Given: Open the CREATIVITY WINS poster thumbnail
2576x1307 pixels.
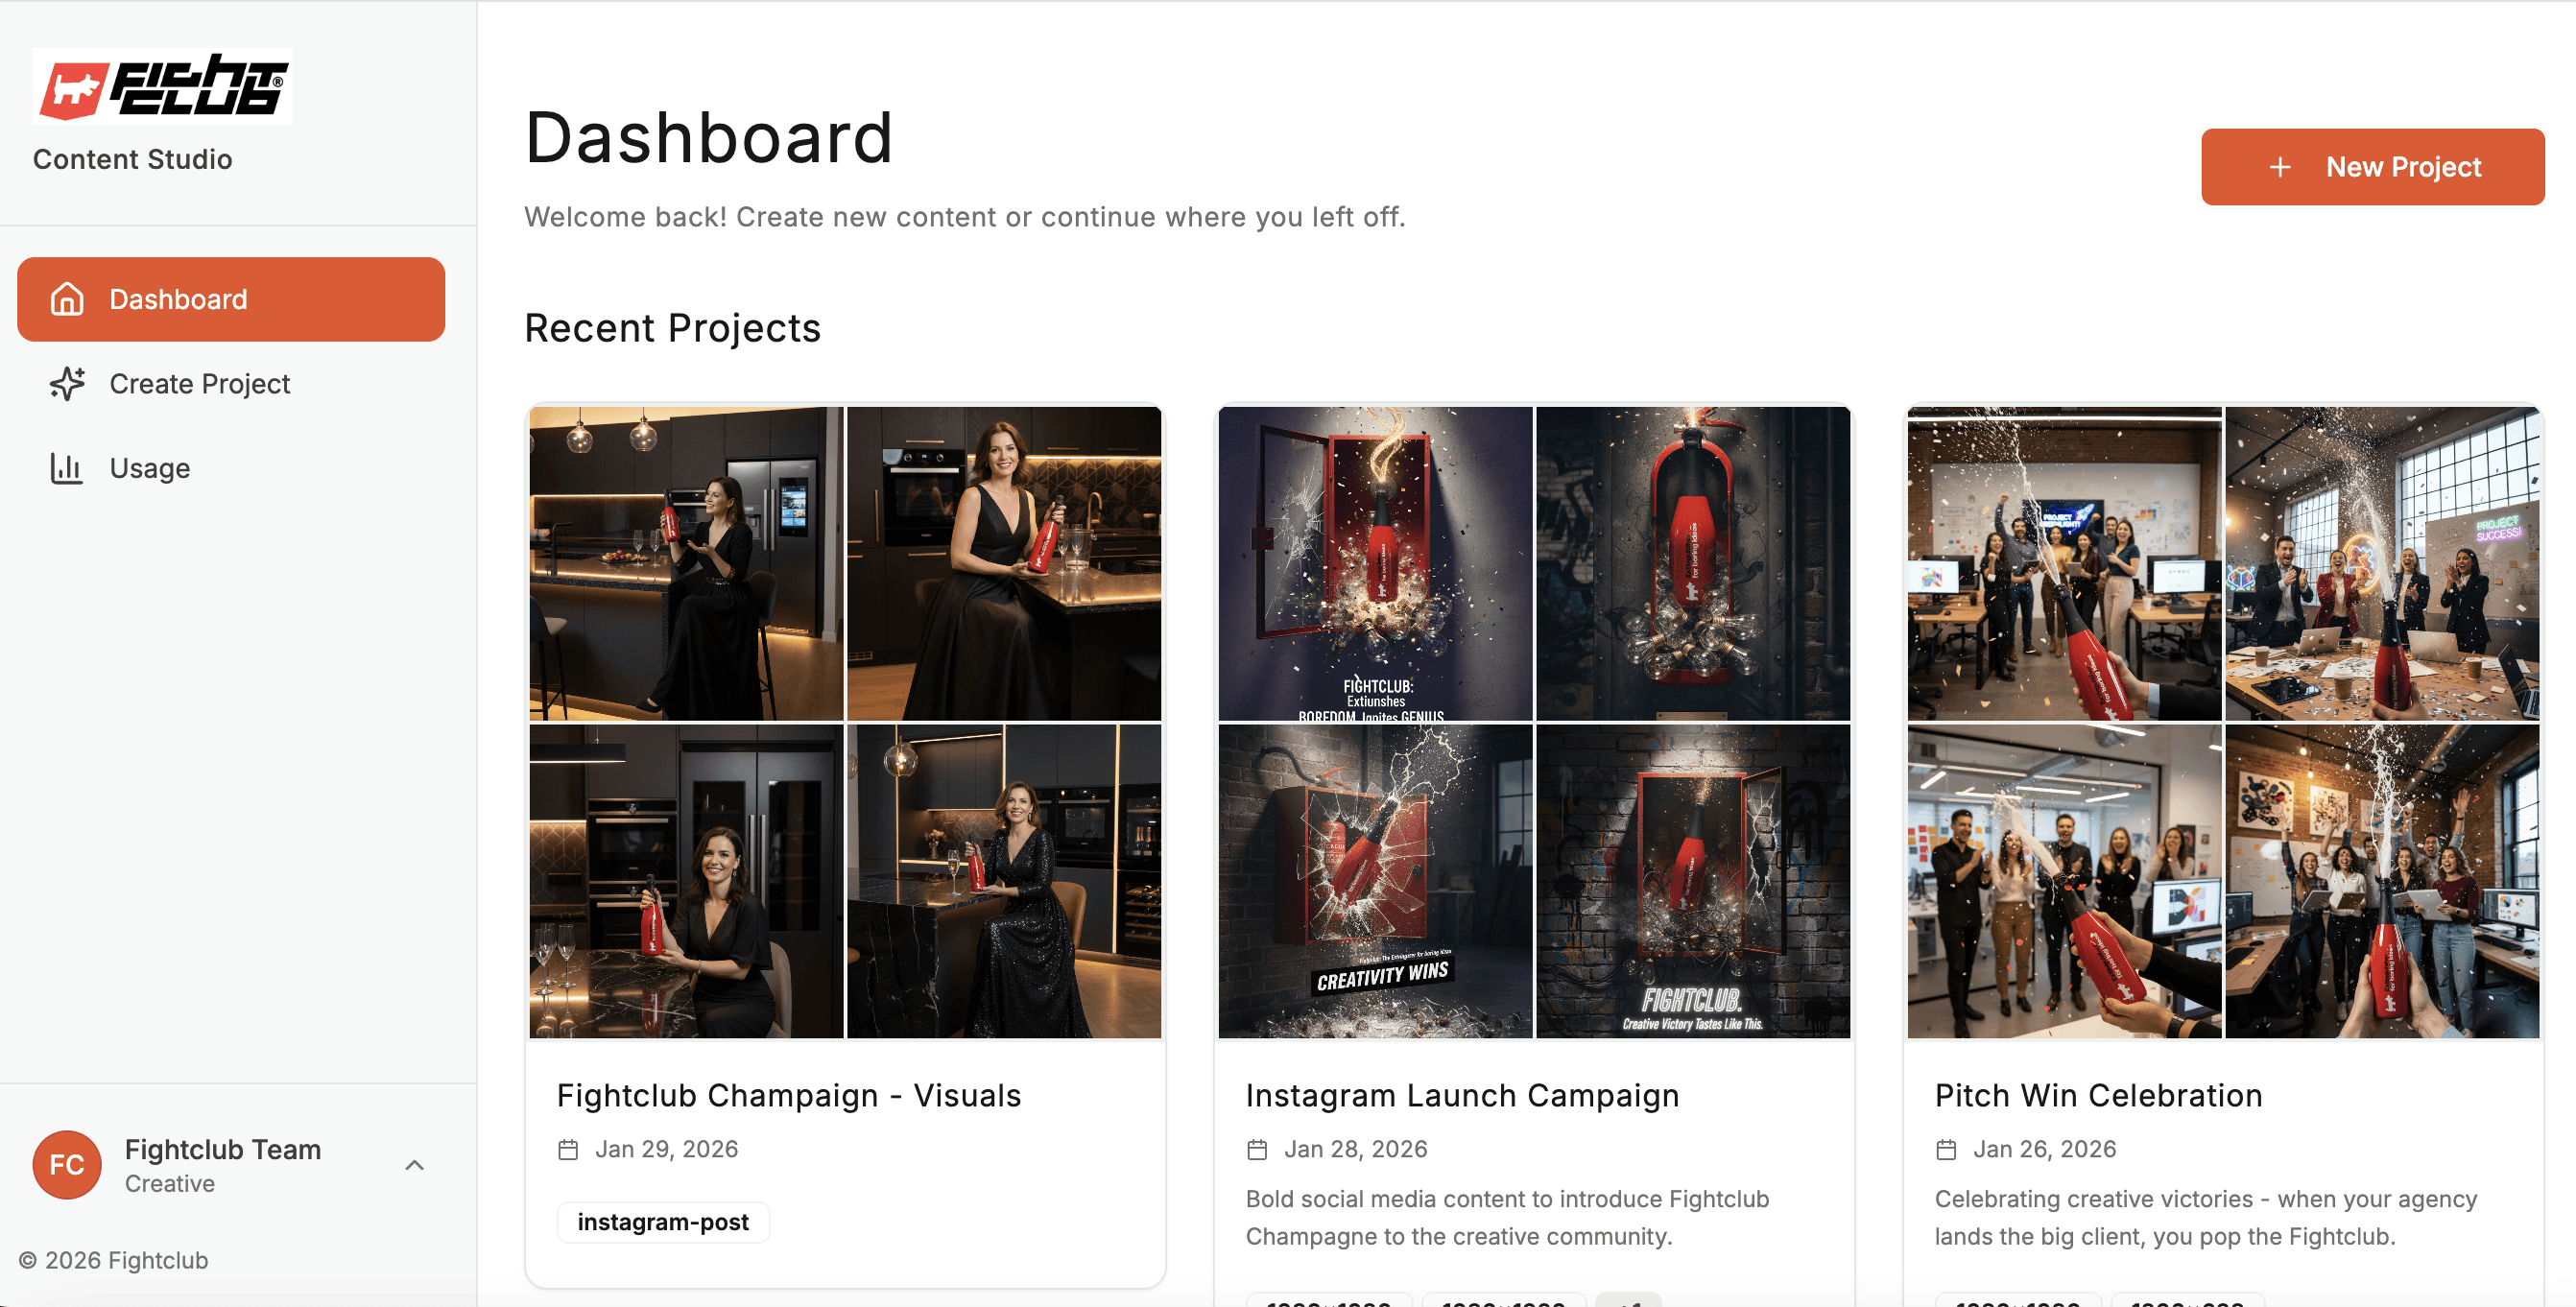Looking at the screenshot, I should coord(1375,881).
